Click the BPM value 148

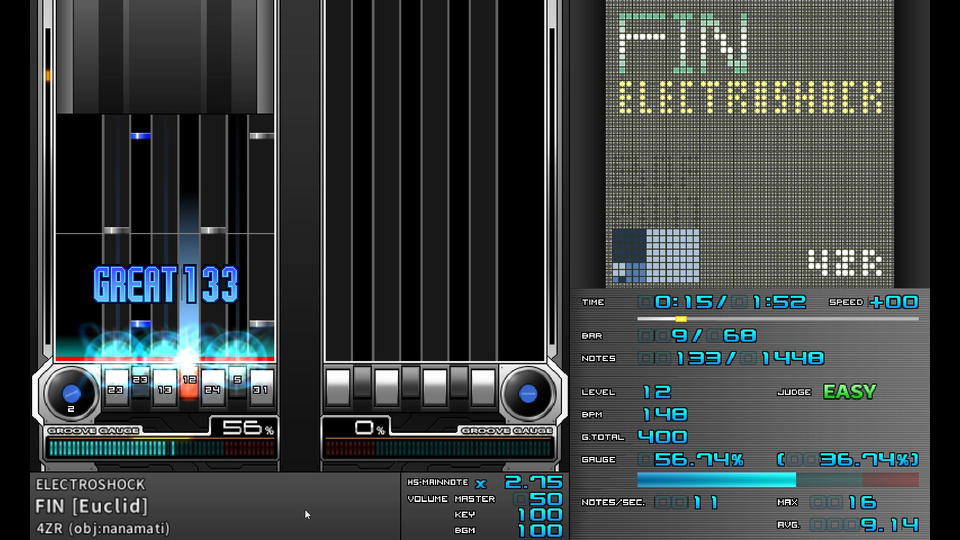tap(665, 414)
